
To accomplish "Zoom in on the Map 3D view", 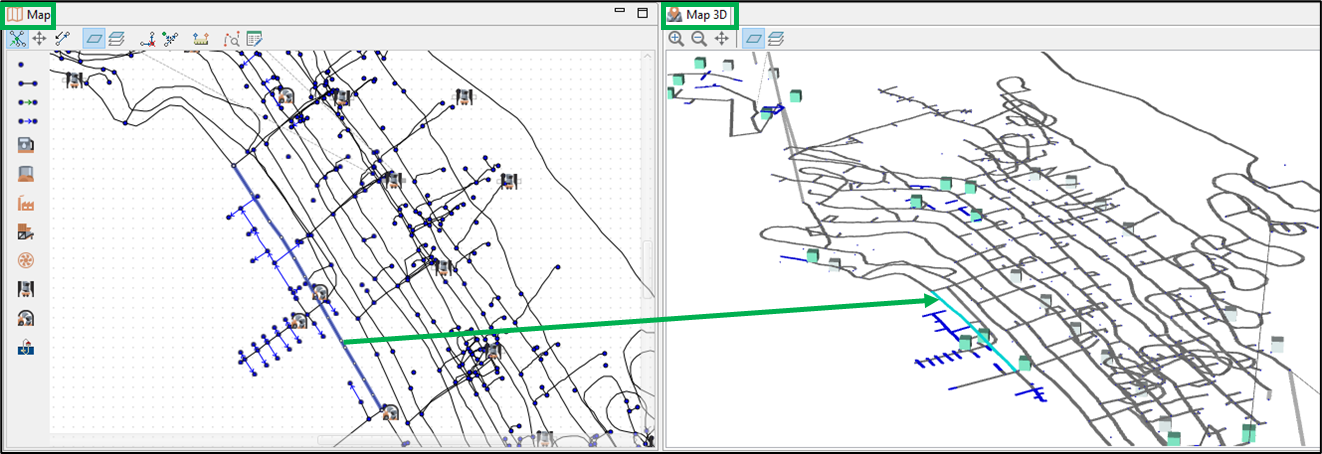I will click(676, 39).
